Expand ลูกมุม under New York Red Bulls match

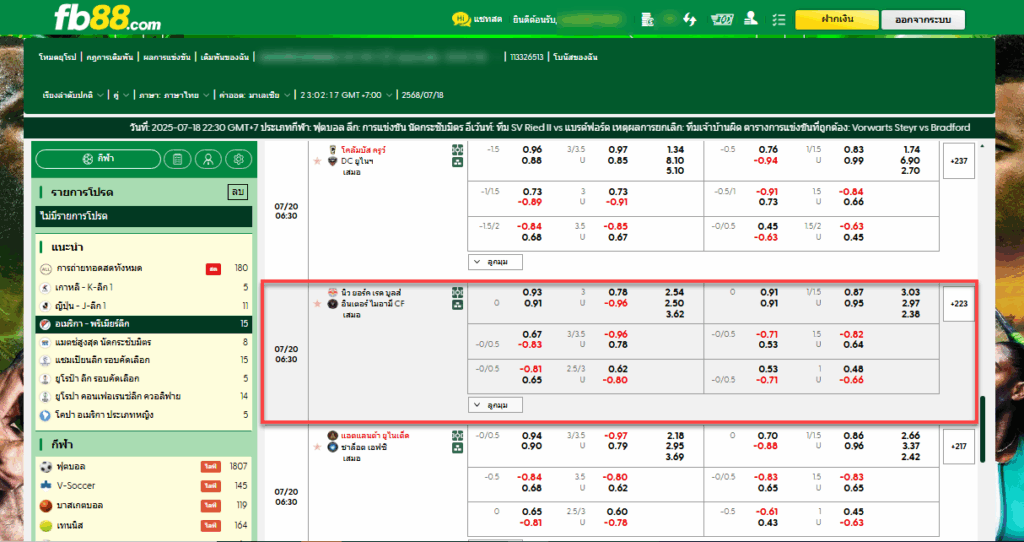(496, 406)
